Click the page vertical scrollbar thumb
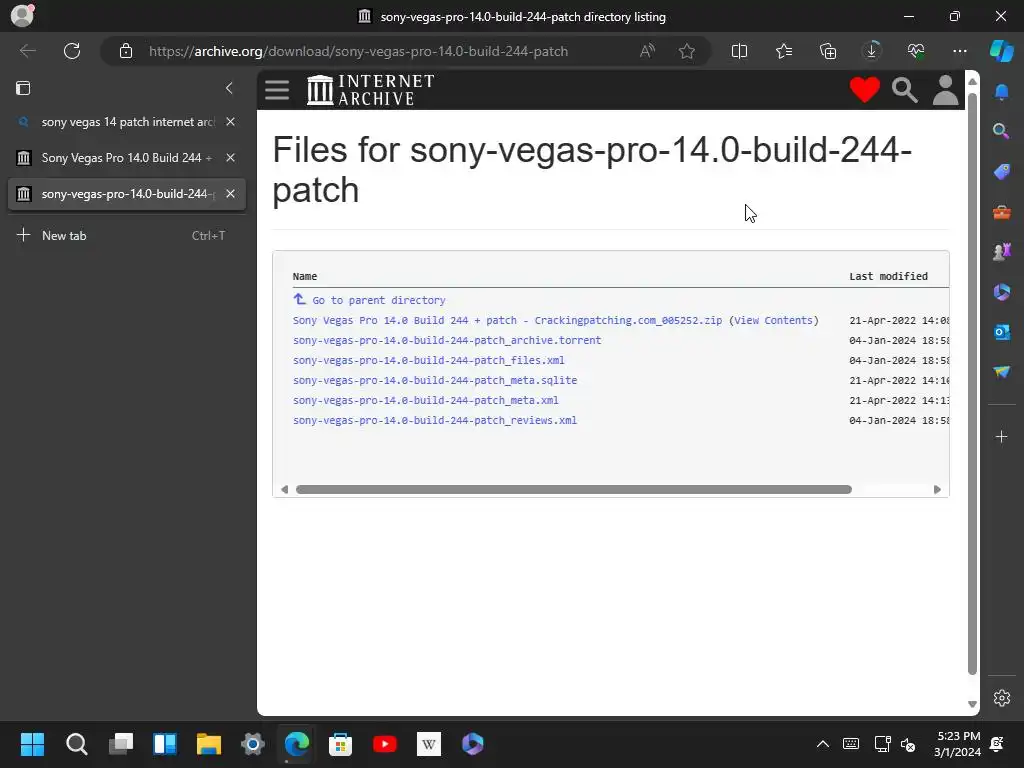1024x768 pixels. pyautogui.click(x=972, y=384)
